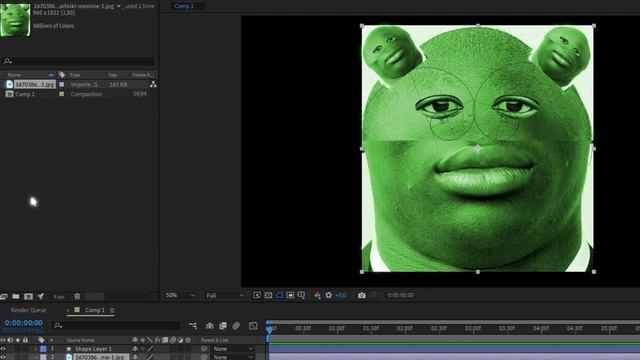Enable Motion Blur icon in timeline

[x=236, y=325]
